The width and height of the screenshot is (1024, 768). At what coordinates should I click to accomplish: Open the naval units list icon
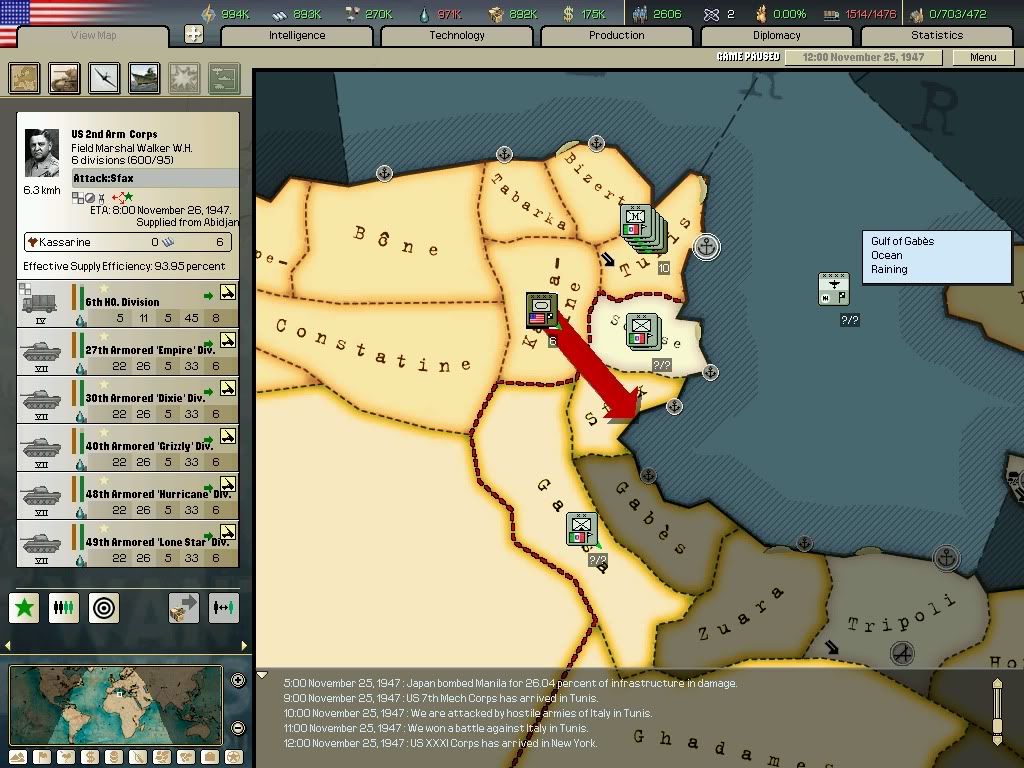[x=144, y=78]
